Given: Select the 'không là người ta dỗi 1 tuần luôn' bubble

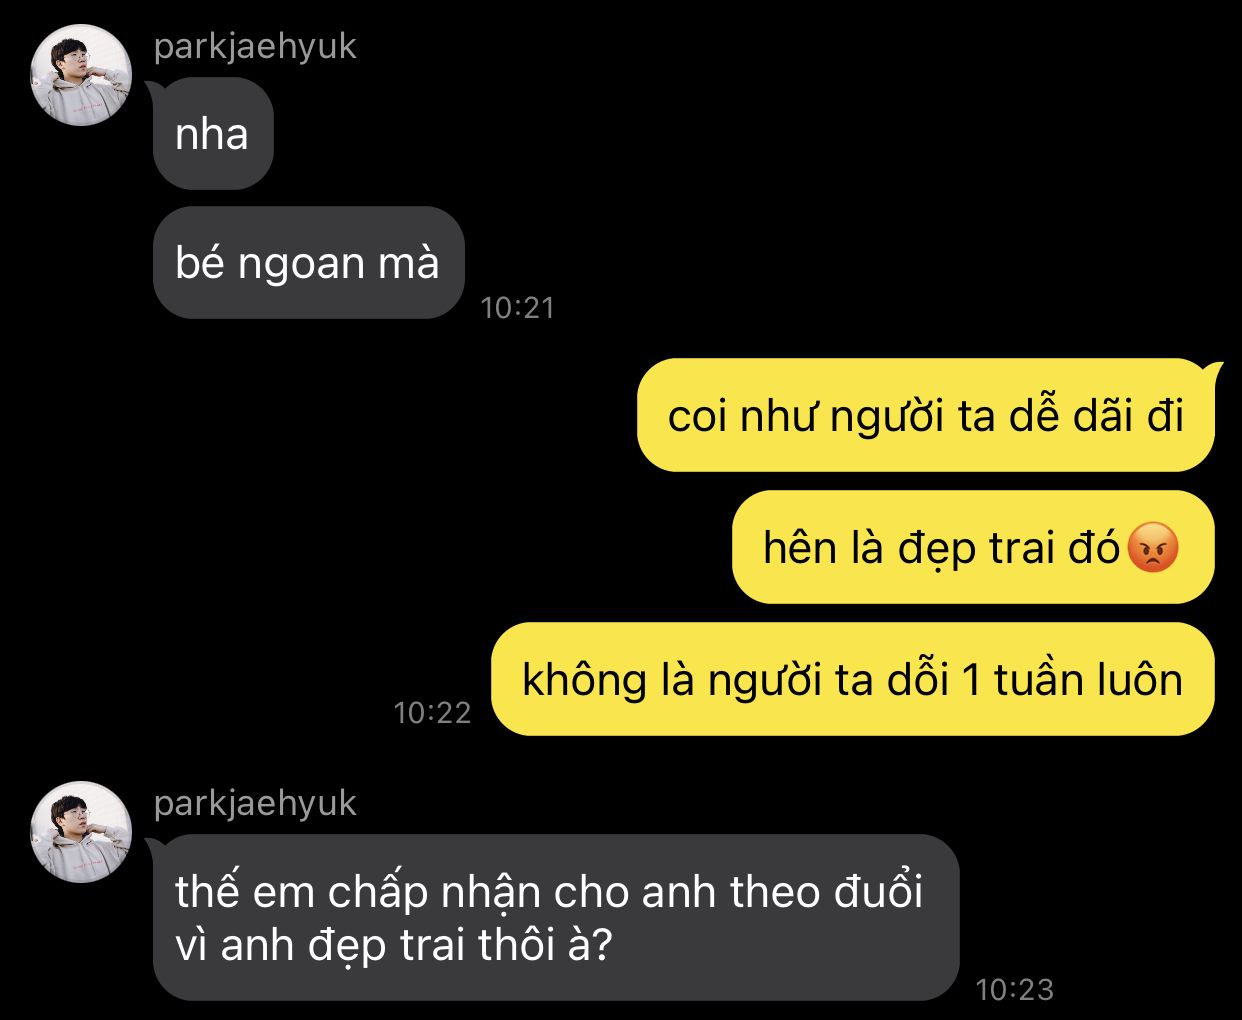Looking at the screenshot, I should click(853, 679).
